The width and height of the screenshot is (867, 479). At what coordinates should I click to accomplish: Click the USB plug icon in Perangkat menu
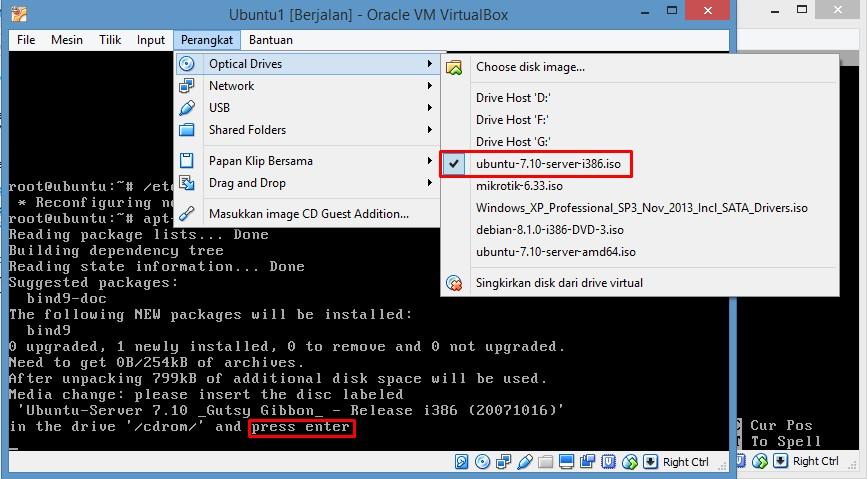pyautogui.click(x=187, y=108)
